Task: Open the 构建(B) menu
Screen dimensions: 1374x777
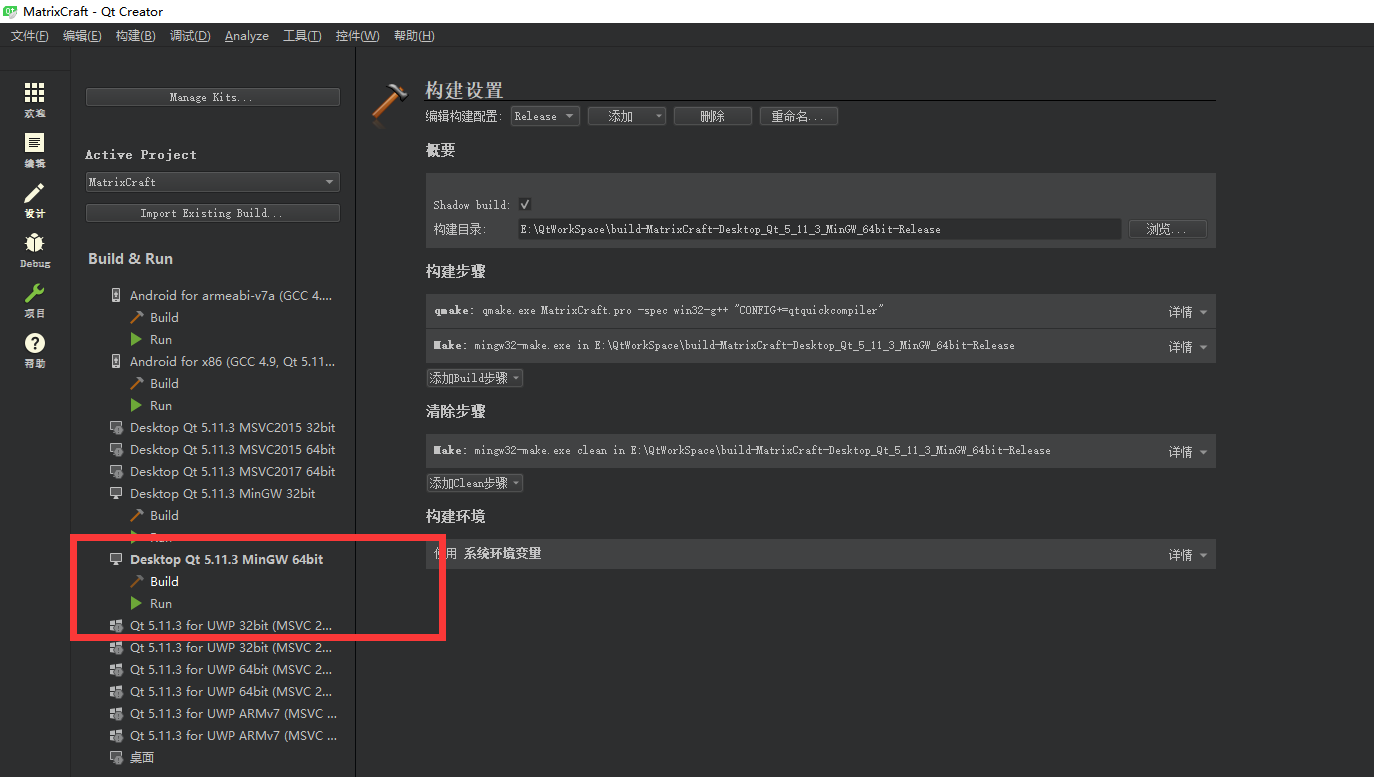Action: (x=135, y=35)
